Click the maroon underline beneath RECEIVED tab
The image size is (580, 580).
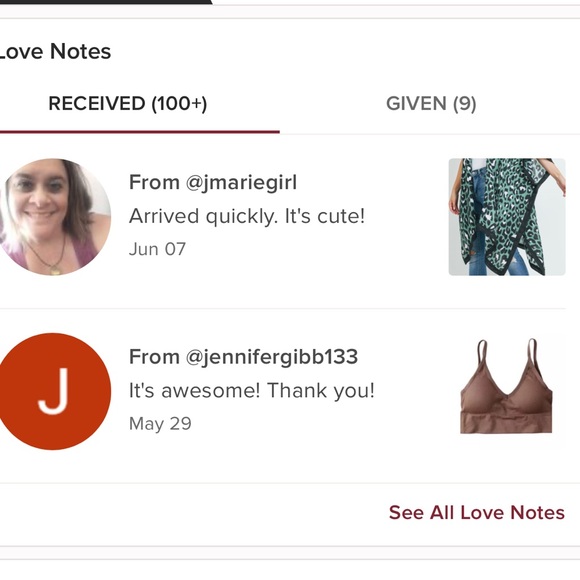[x=139, y=132]
